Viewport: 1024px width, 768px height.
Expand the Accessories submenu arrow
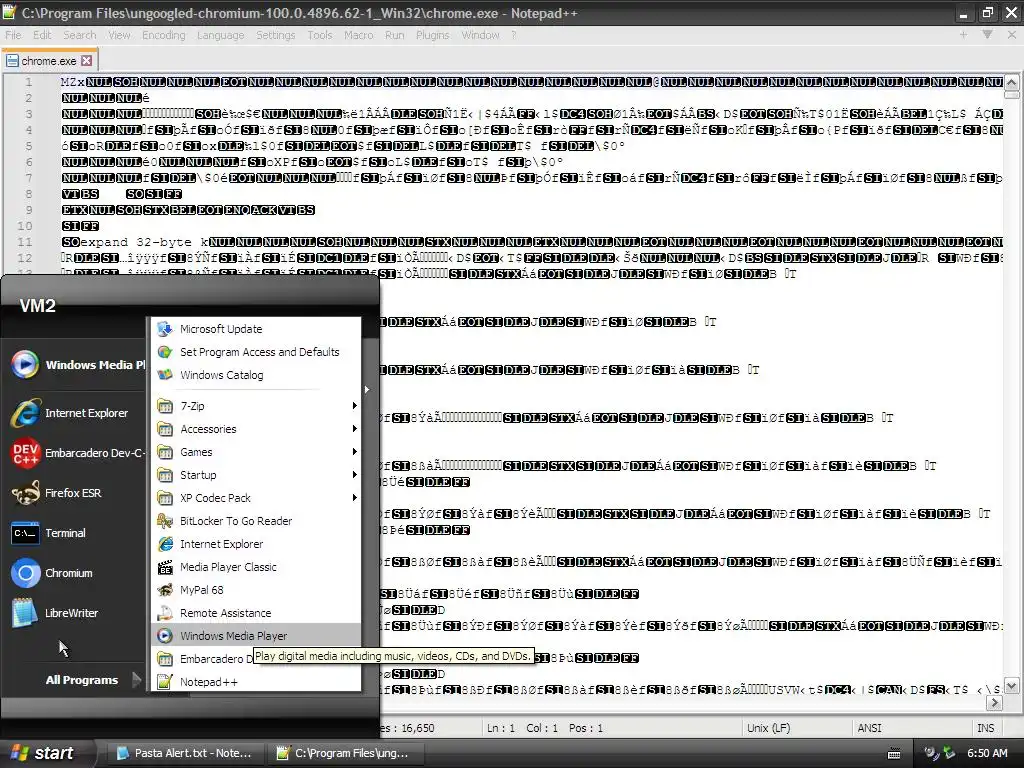pos(355,429)
